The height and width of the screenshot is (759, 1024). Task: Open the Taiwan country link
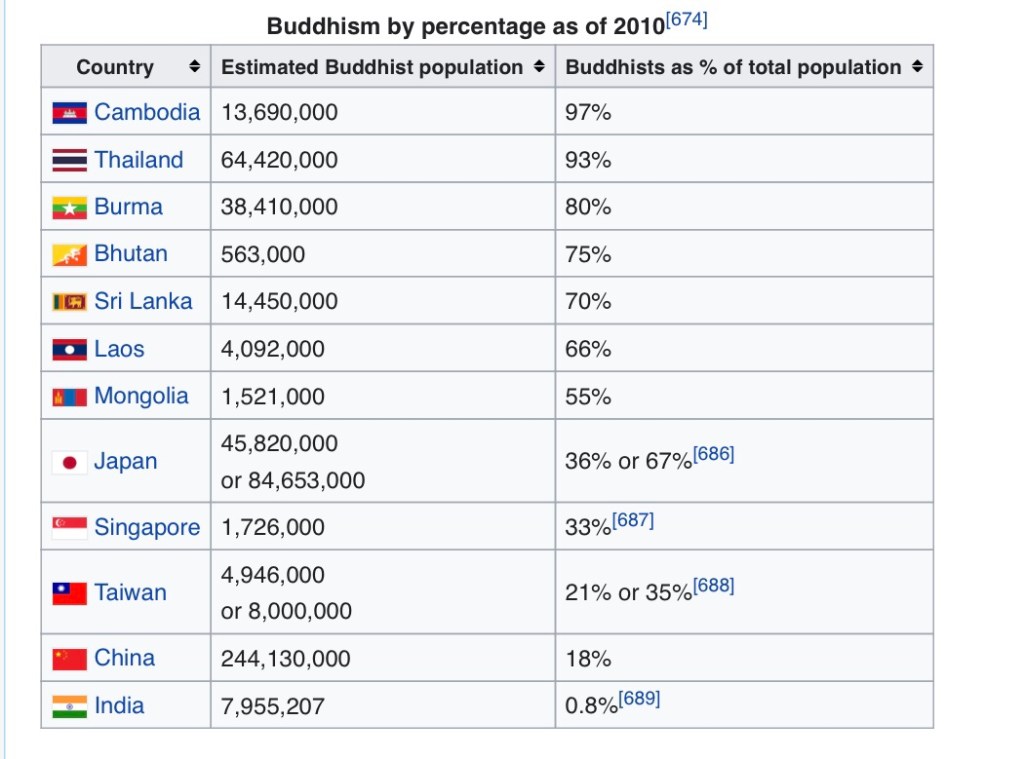[130, 593]
